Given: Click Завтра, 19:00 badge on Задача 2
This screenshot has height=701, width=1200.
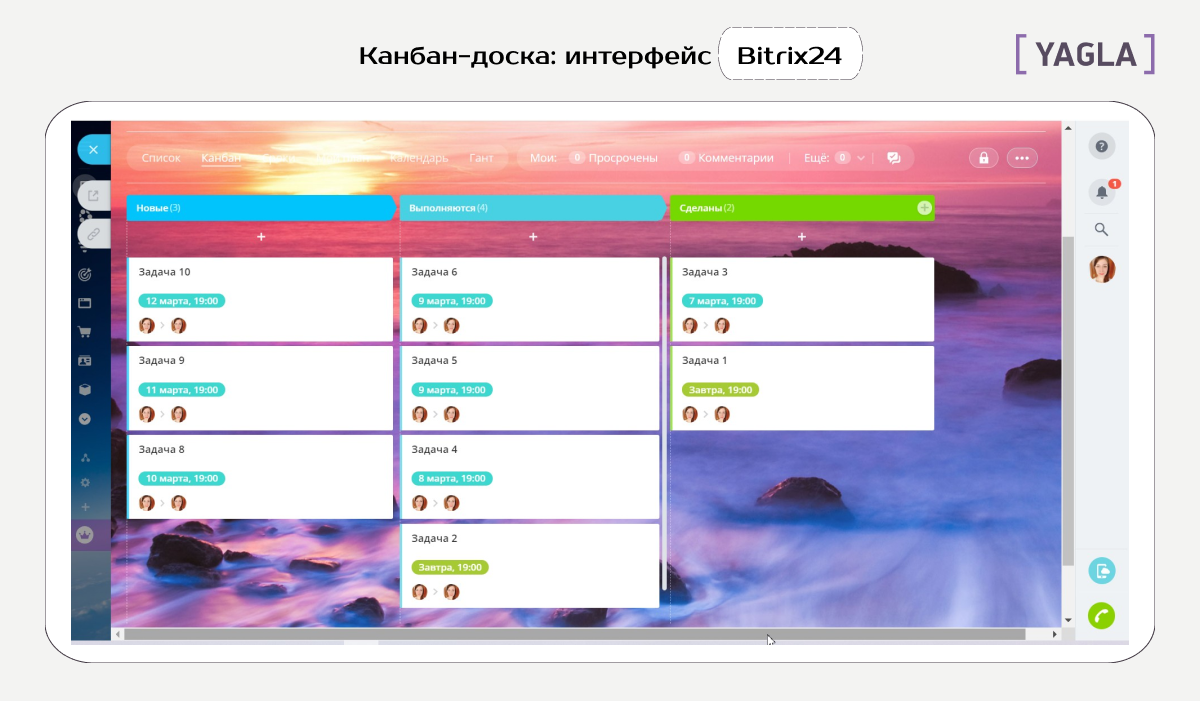Looking at the screenshot, I should [450, 567].
